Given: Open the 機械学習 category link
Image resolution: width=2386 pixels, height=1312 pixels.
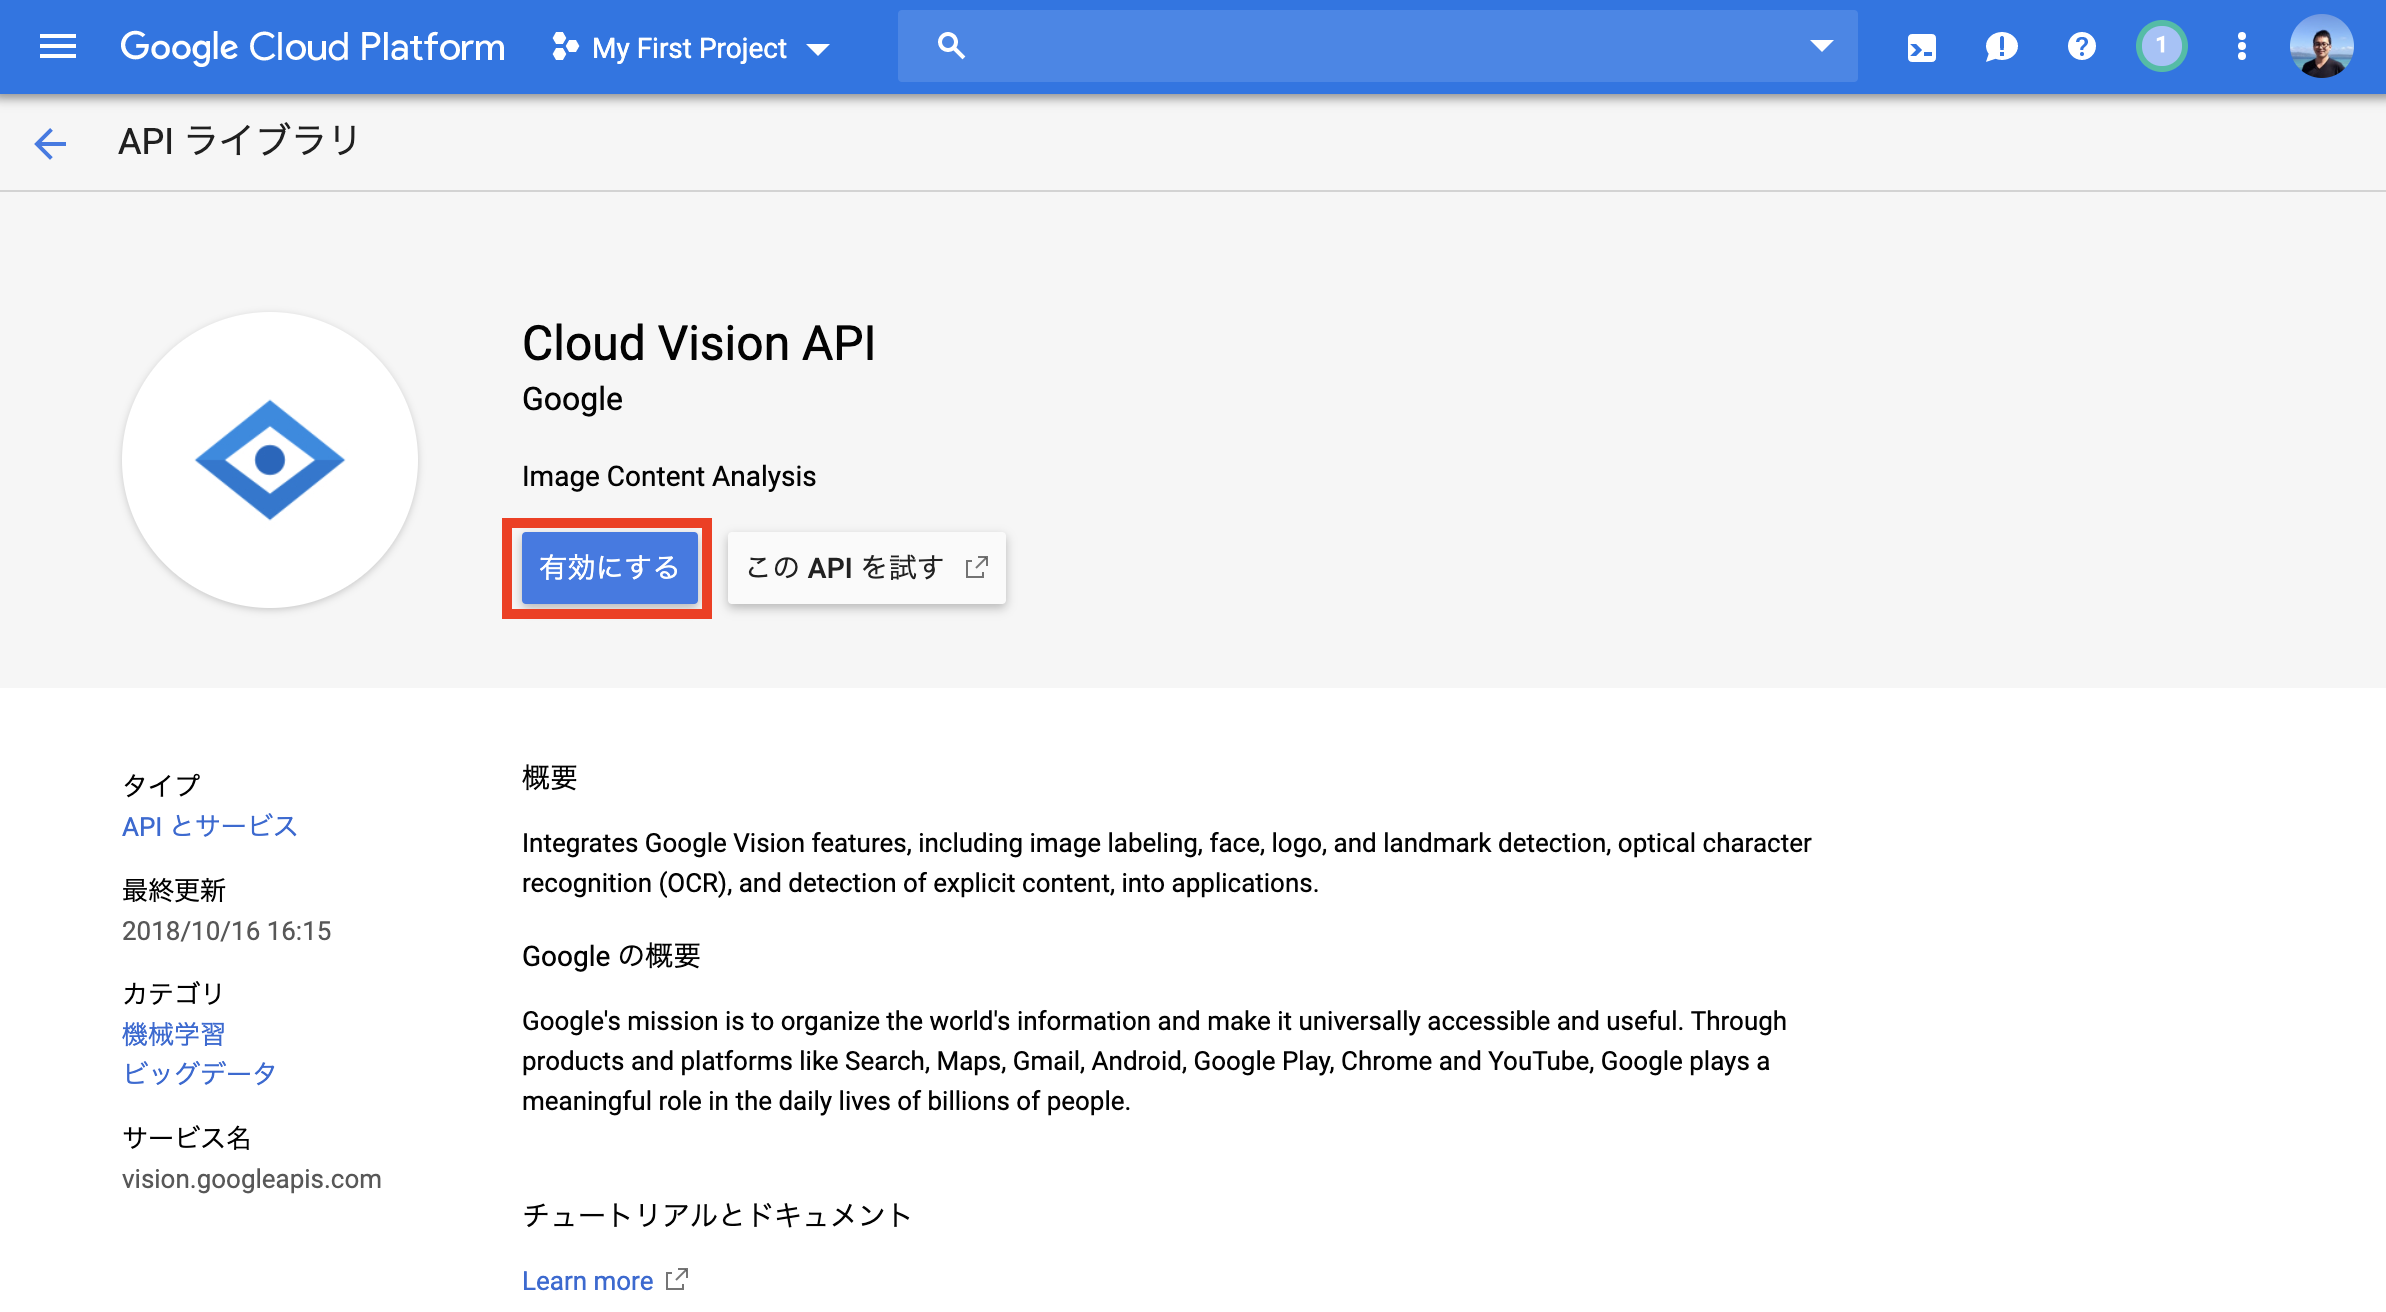Looking at the screenshot, I should click(173, 1034).
